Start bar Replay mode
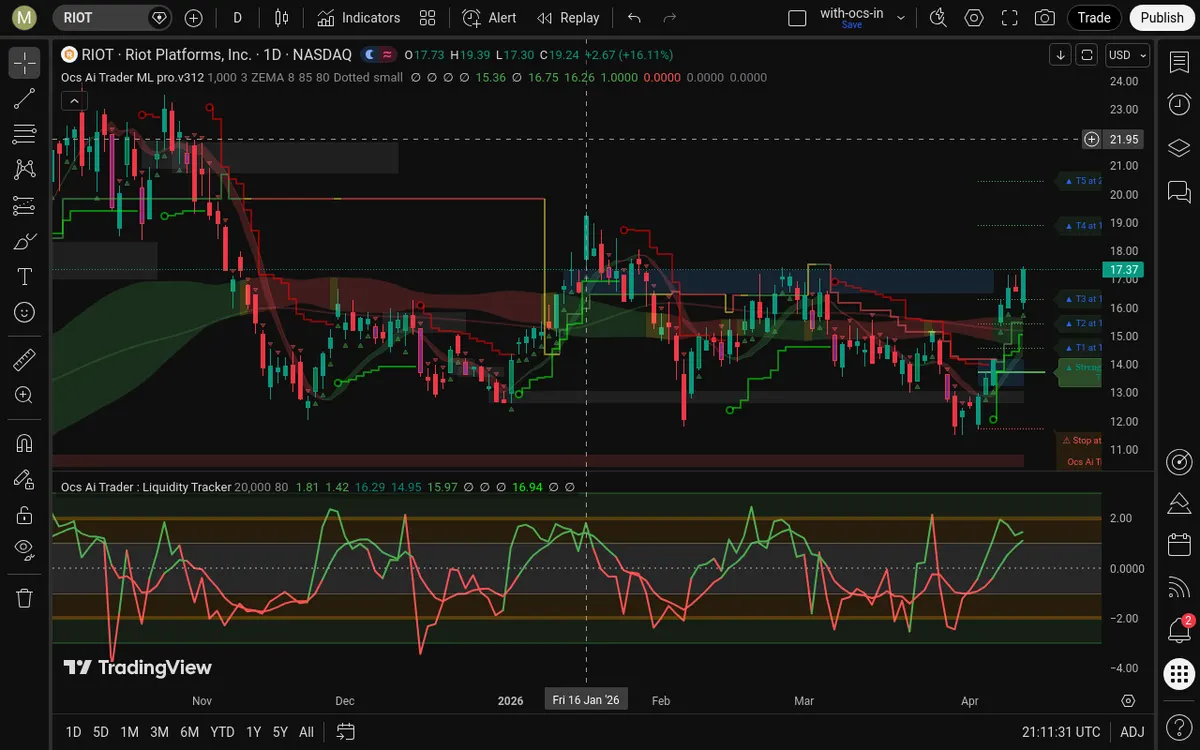Image resolution: width=1200 pixels, height=750 pixels. tap(568, 17)
